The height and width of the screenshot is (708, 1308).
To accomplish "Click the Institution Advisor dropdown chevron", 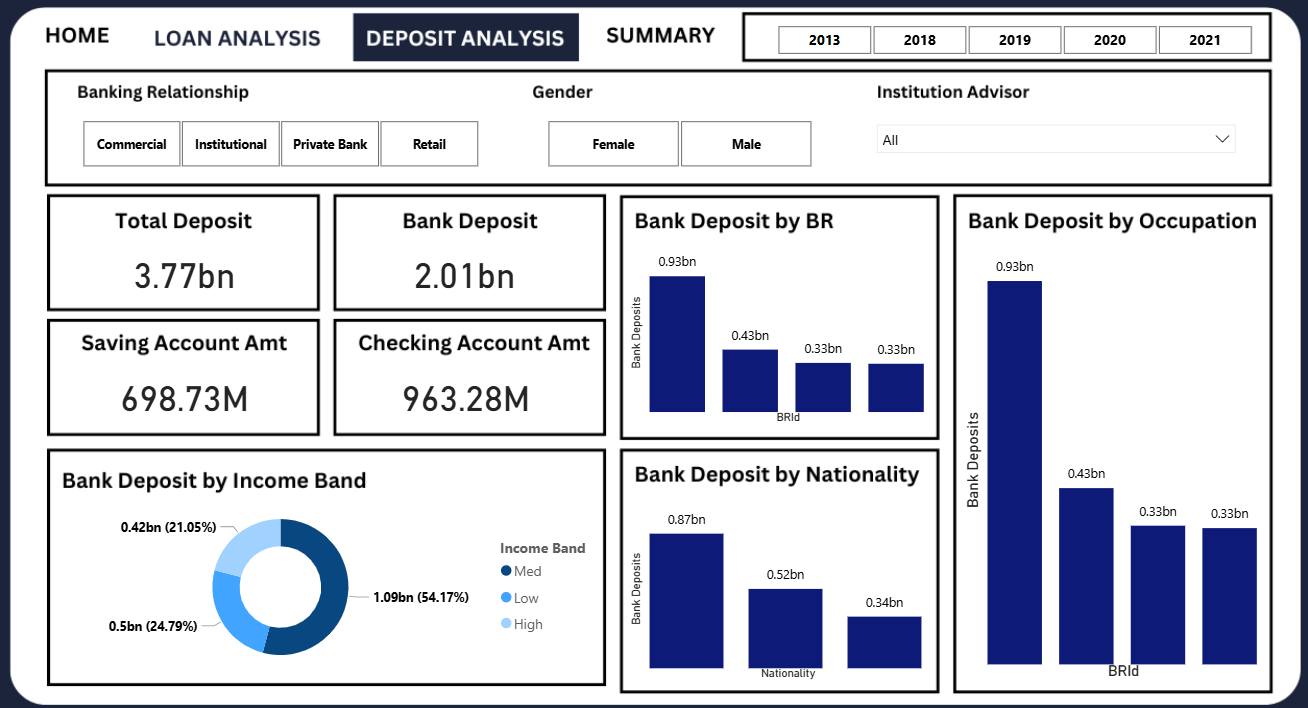I will (x=1222, y=139).
